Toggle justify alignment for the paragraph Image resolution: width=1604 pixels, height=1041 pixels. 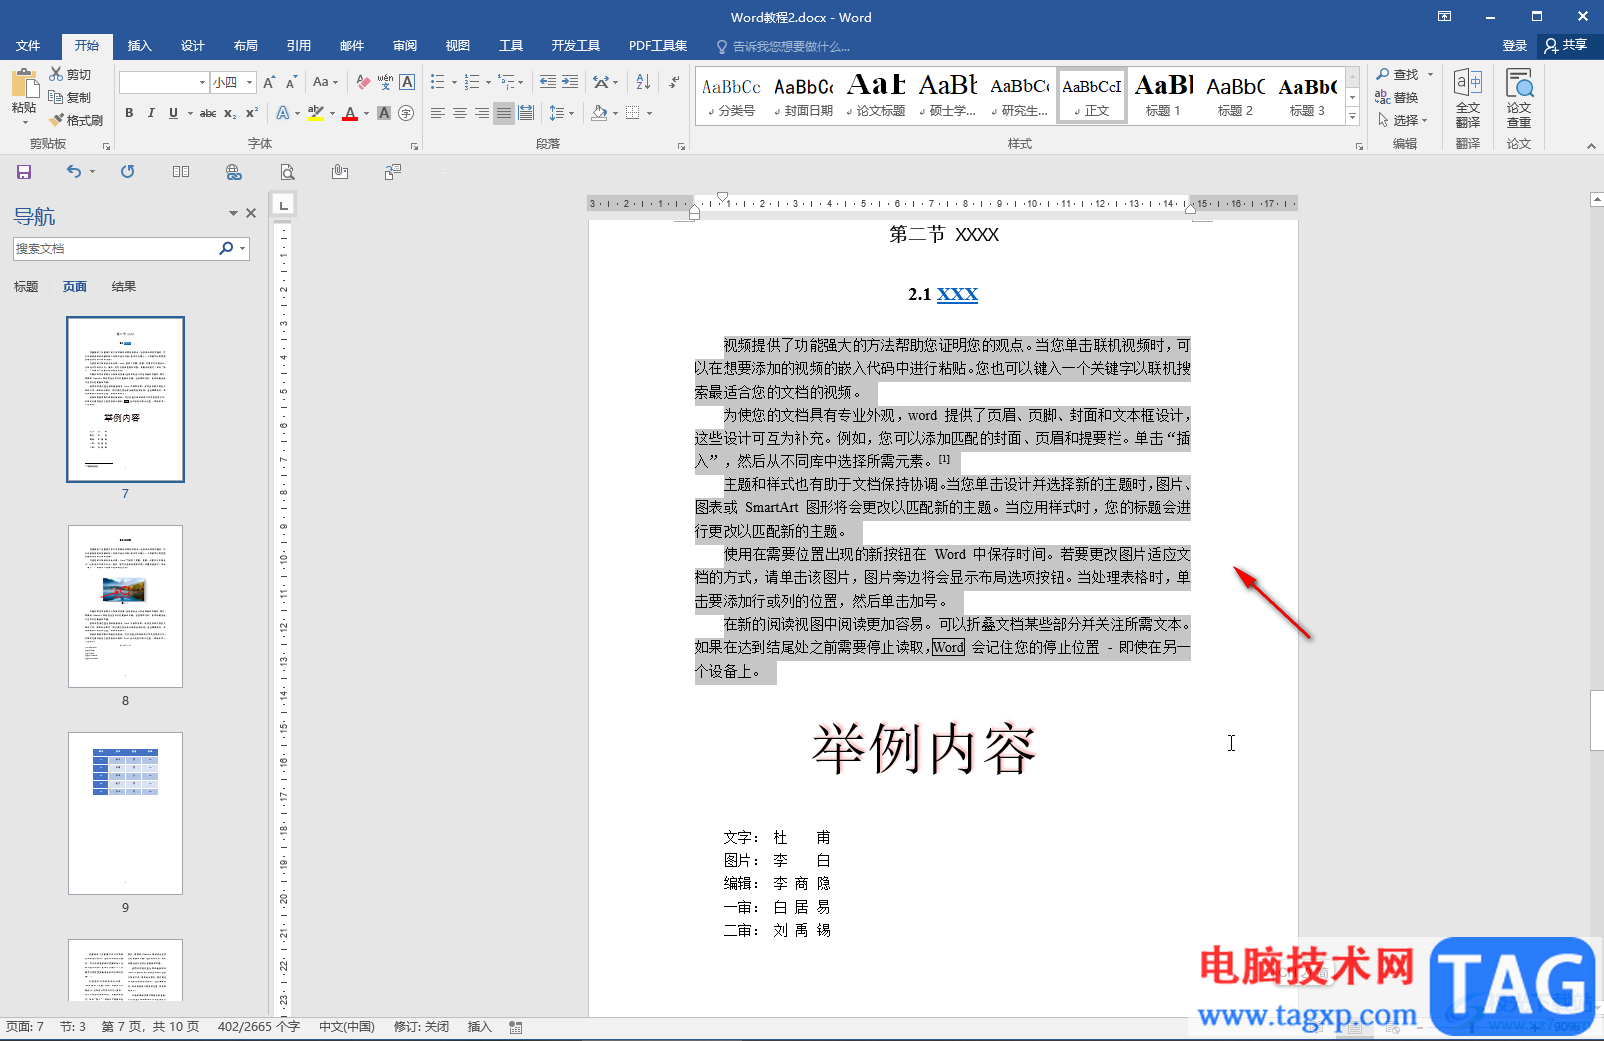click(504, 113)
